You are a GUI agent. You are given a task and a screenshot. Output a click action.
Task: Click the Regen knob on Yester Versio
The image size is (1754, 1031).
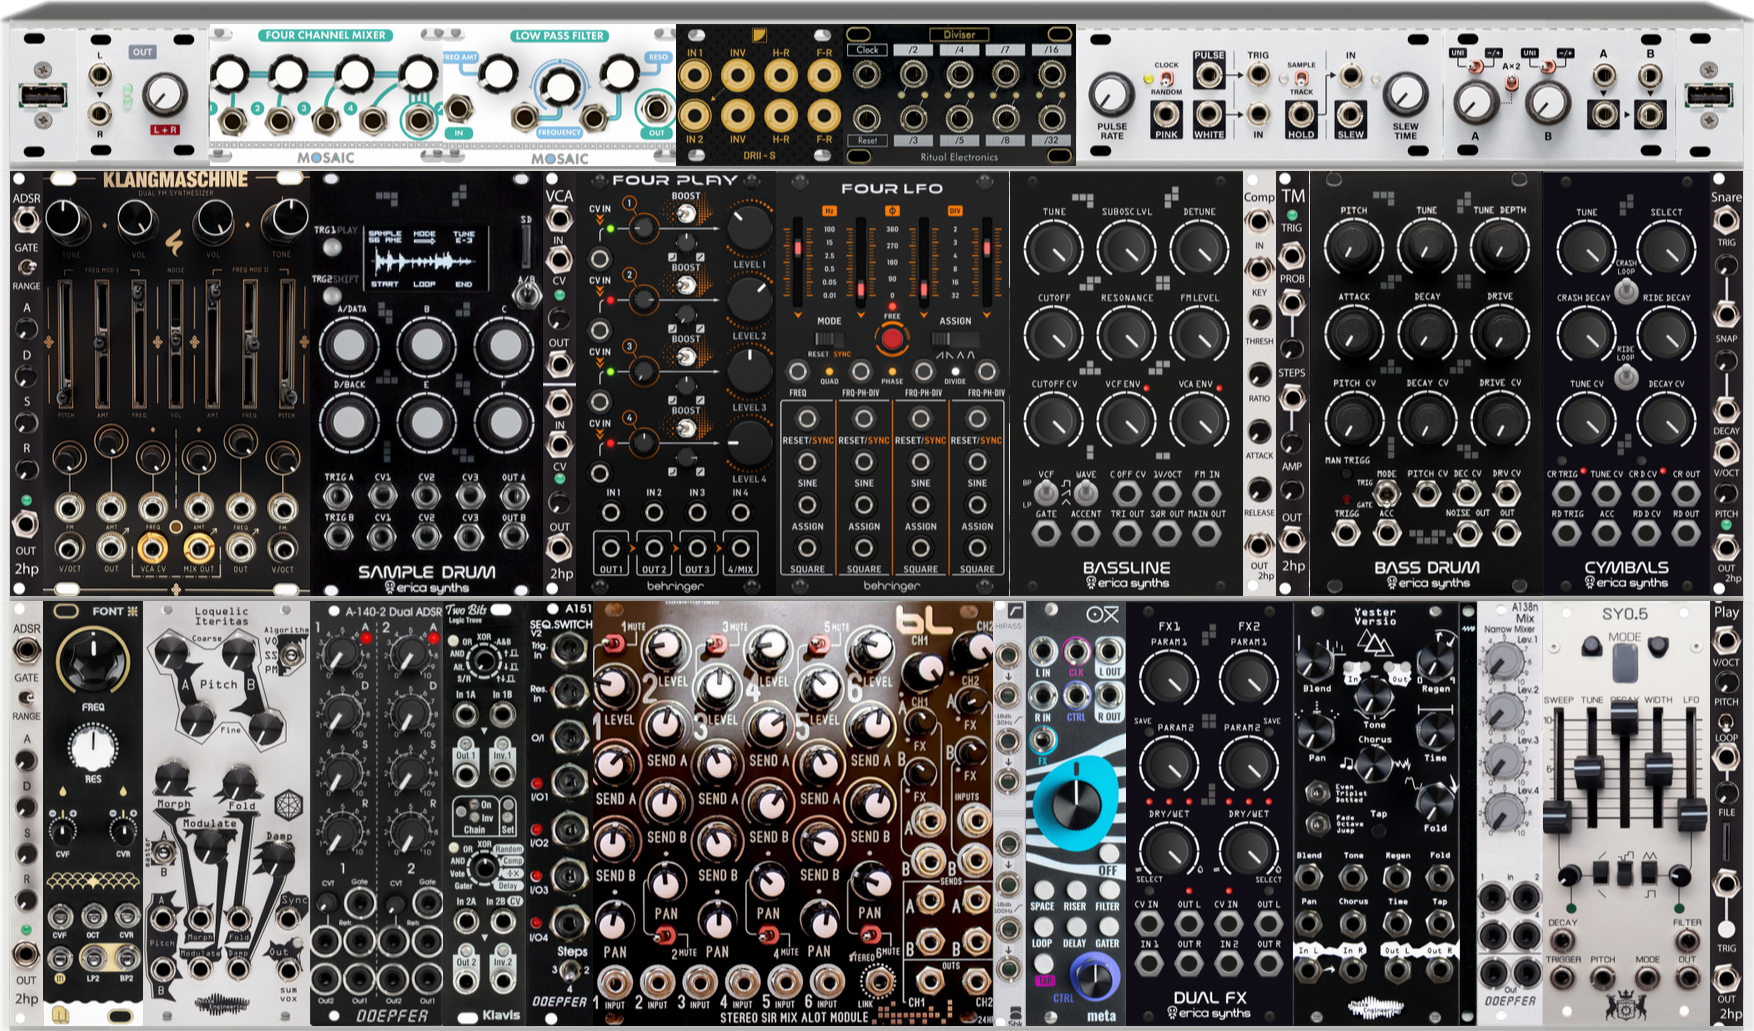1436,663
